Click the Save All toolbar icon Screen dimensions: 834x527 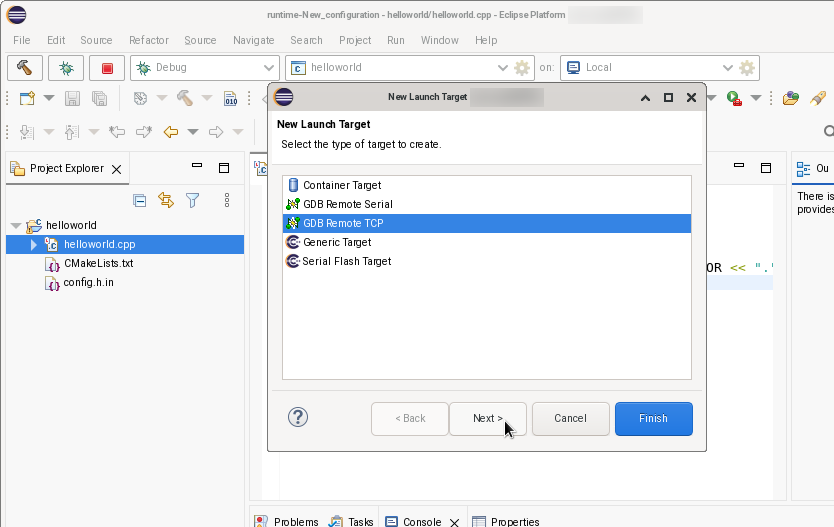click(99, 98)
